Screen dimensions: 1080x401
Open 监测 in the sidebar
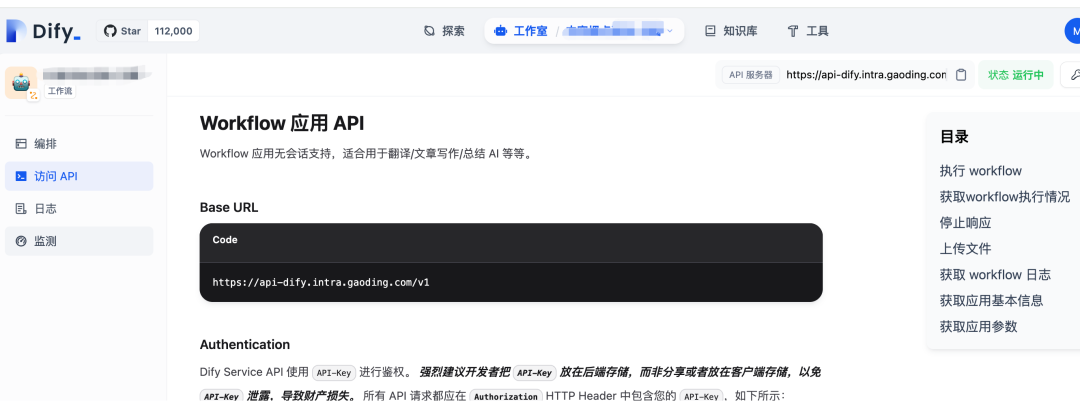[x=79, y=241]
